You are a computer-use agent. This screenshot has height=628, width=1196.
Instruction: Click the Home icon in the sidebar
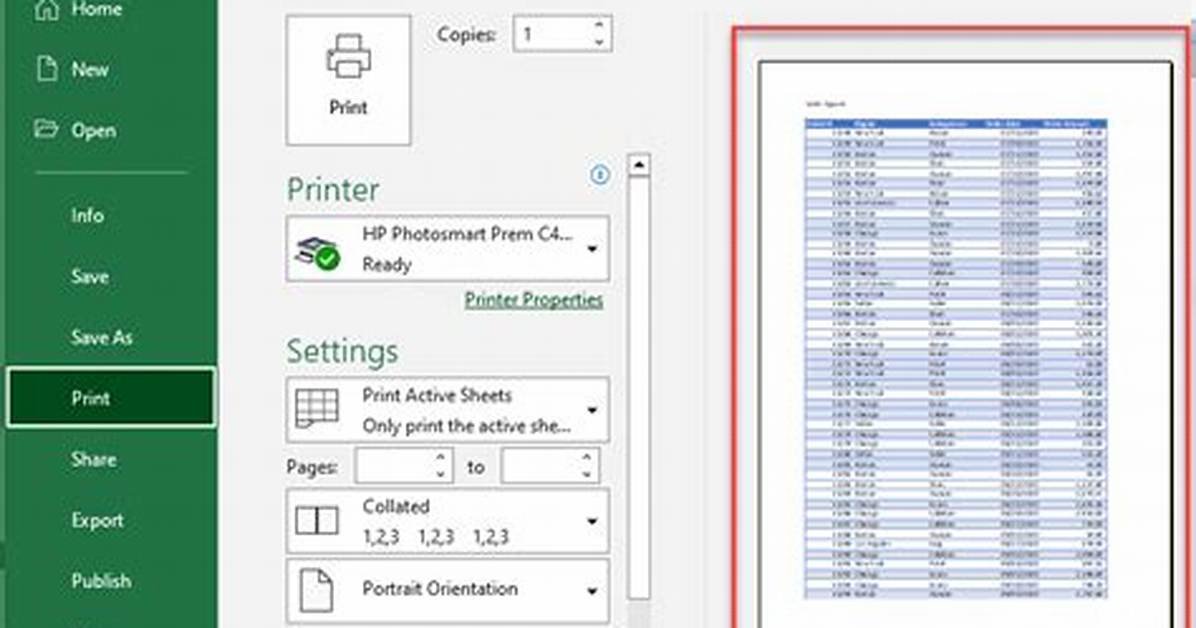(47, 9)
